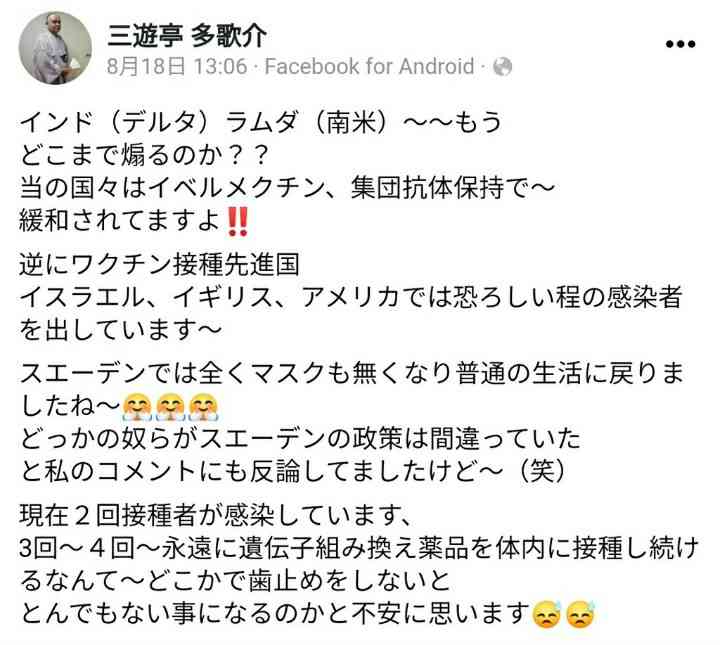The image size is (720, 645).
Task: Click the line mentioning イベルメクチン
Action: (287, 188)
